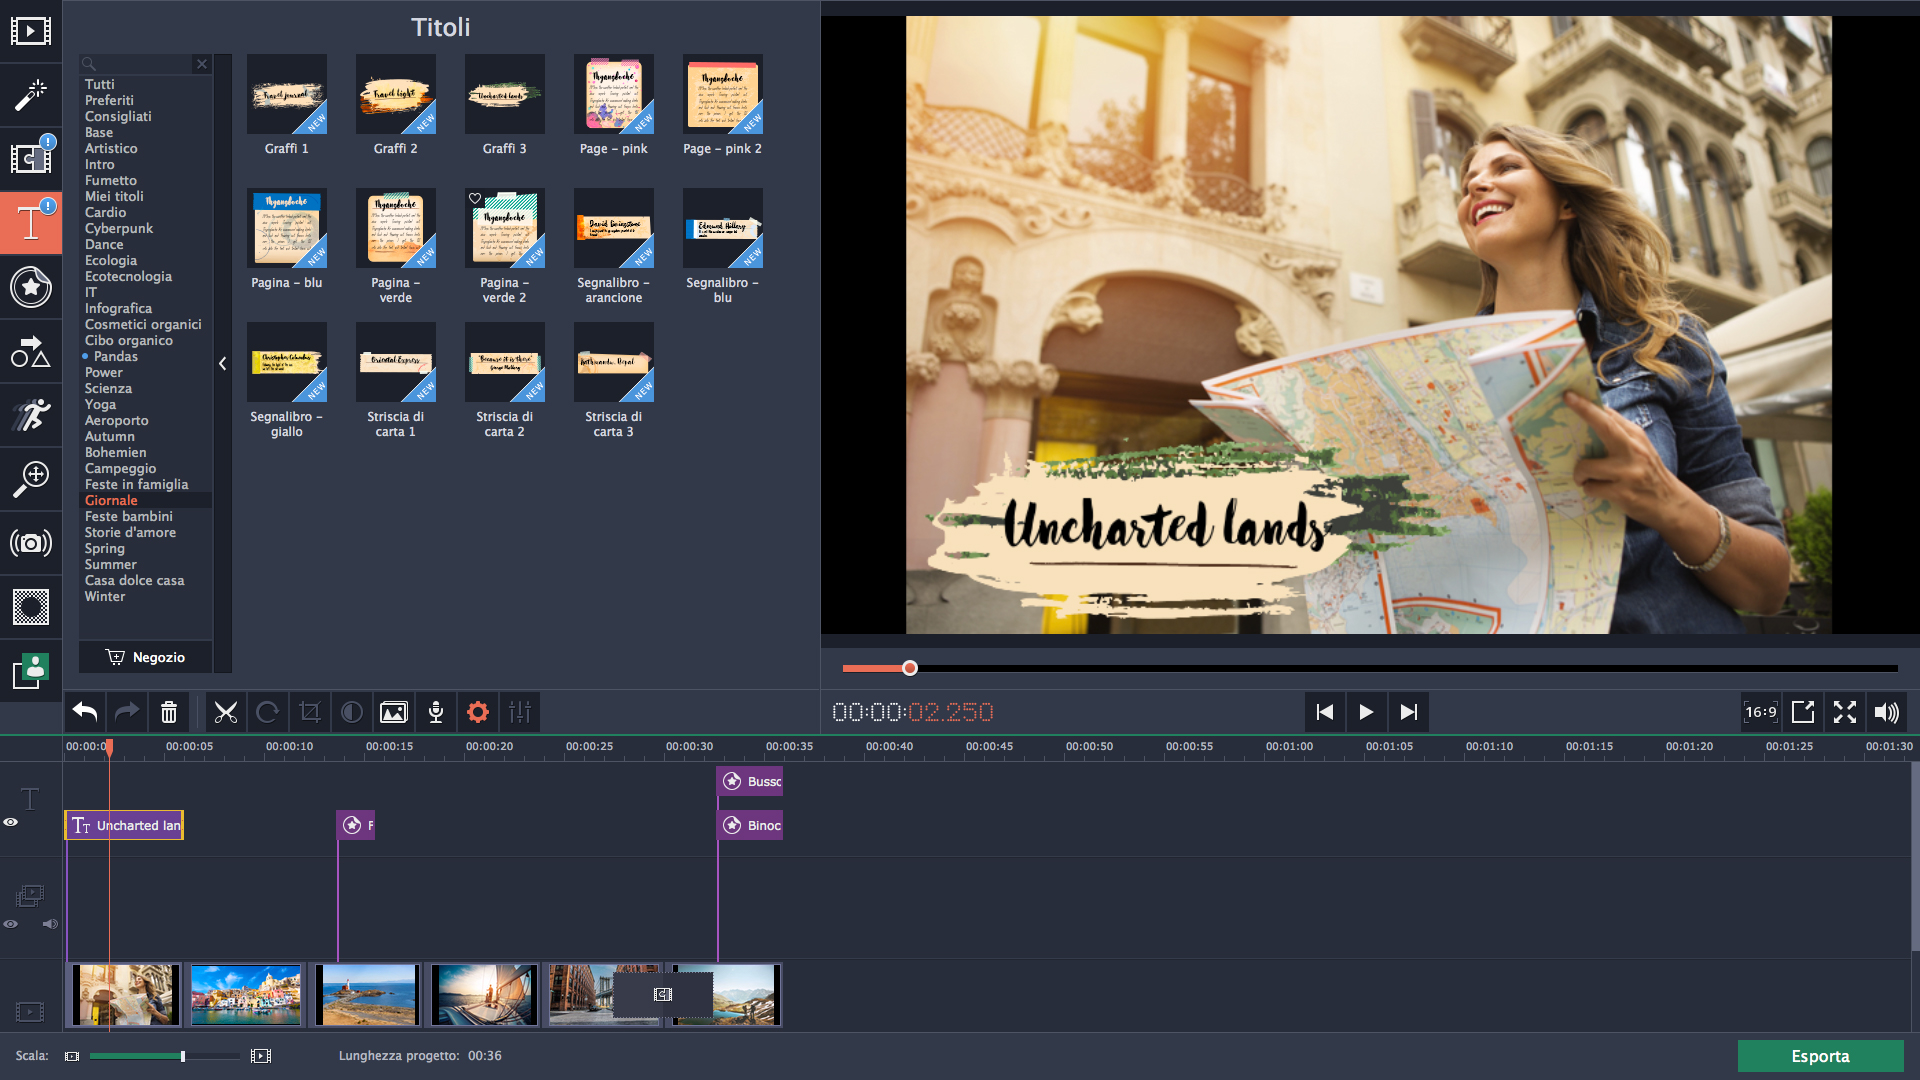Screen dimensions: 1920x1080
Task: Open the Negozio store button
Action: coord(146,657)
